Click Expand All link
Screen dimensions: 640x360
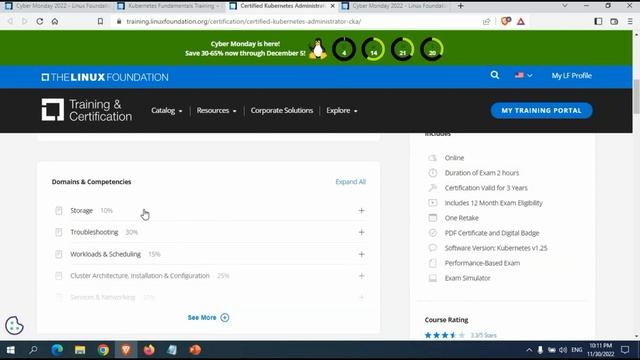[351, 182]
